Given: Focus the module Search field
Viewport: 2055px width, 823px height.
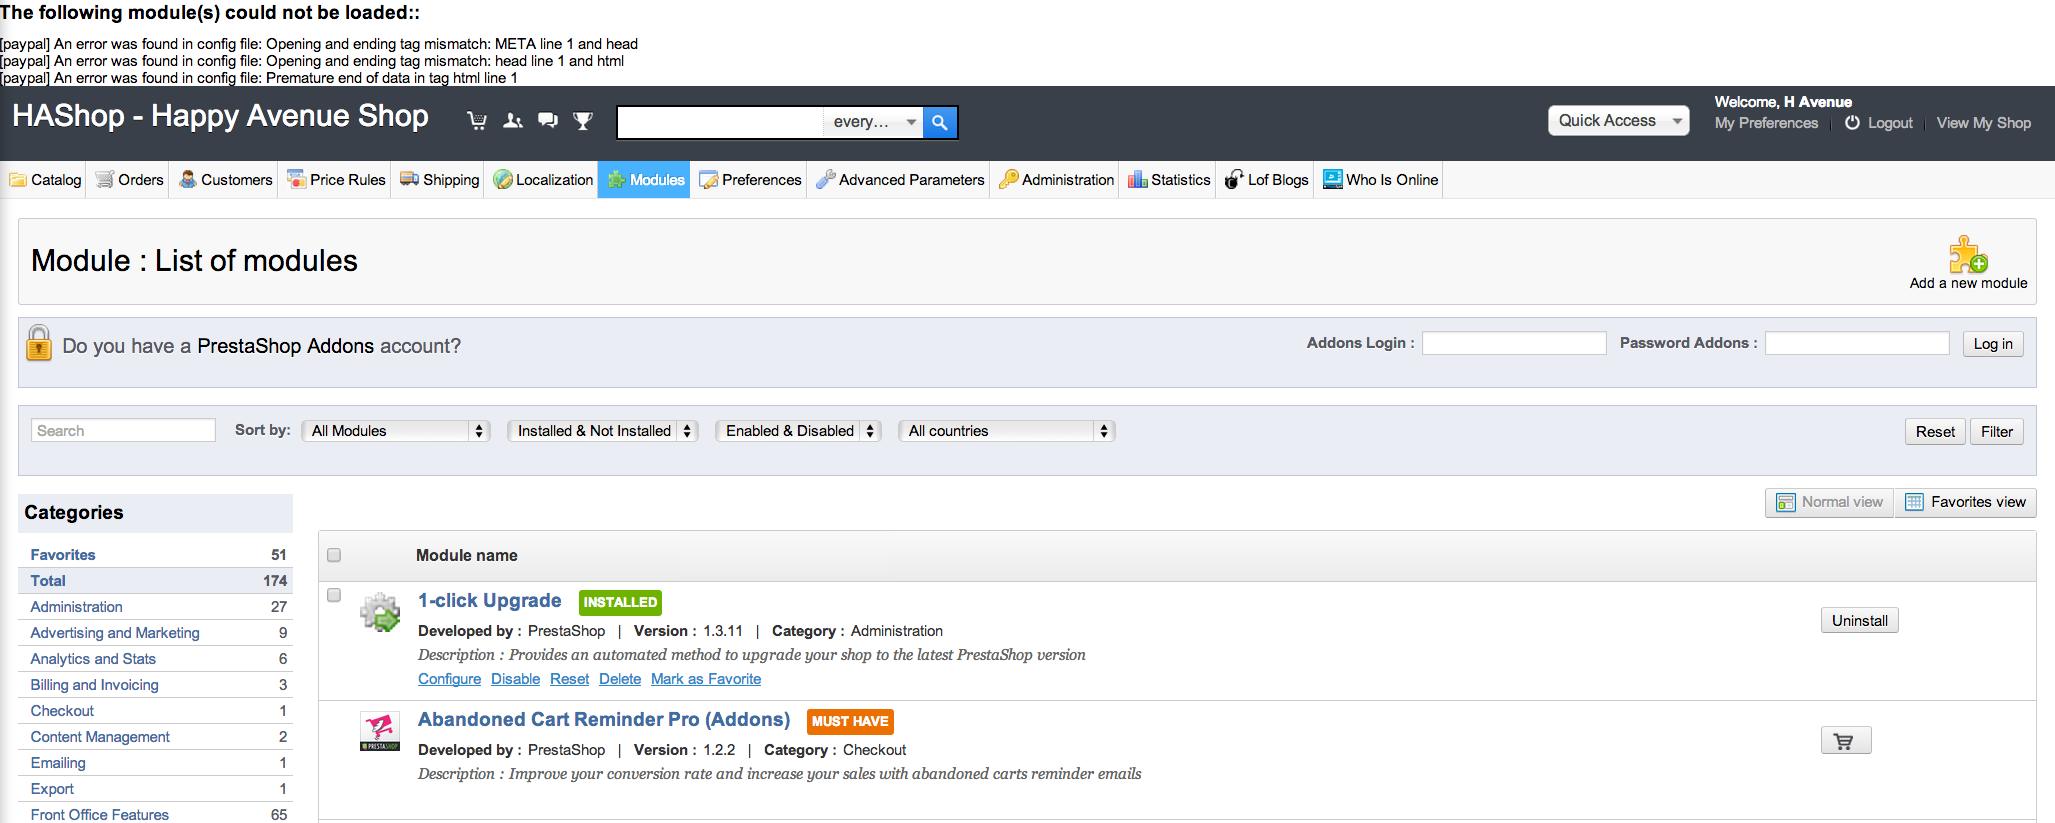Looking at the screenshot, I should 123,430.
